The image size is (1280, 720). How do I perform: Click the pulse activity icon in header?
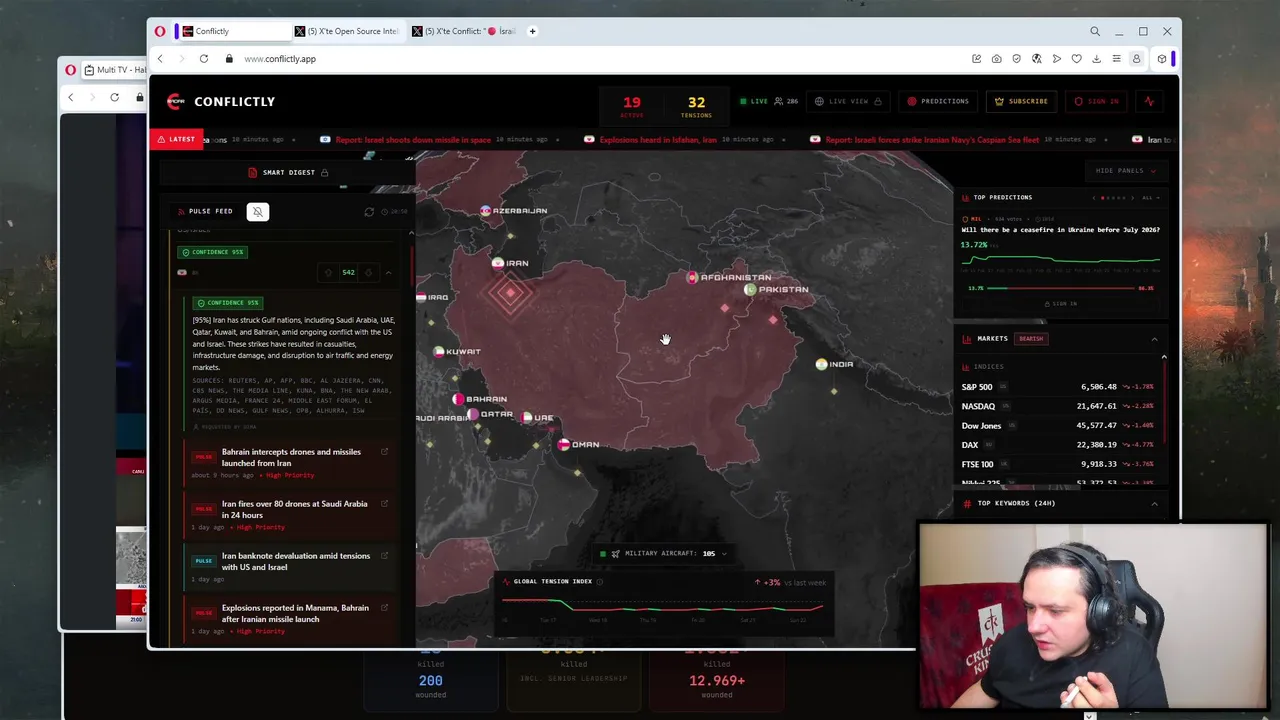click(x=1149, y=101)
